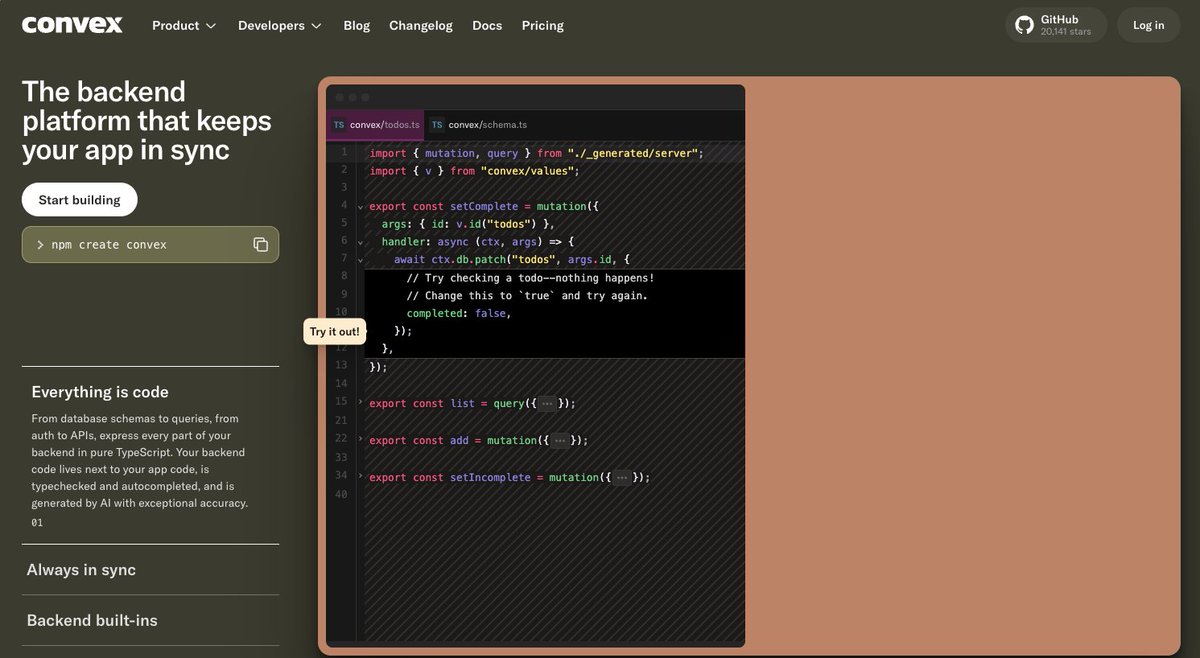Click the TS icon on schema.ts tab
The width and height of the screenshot is (1200, 658).
pyautogui.click(x=437, y=125)
